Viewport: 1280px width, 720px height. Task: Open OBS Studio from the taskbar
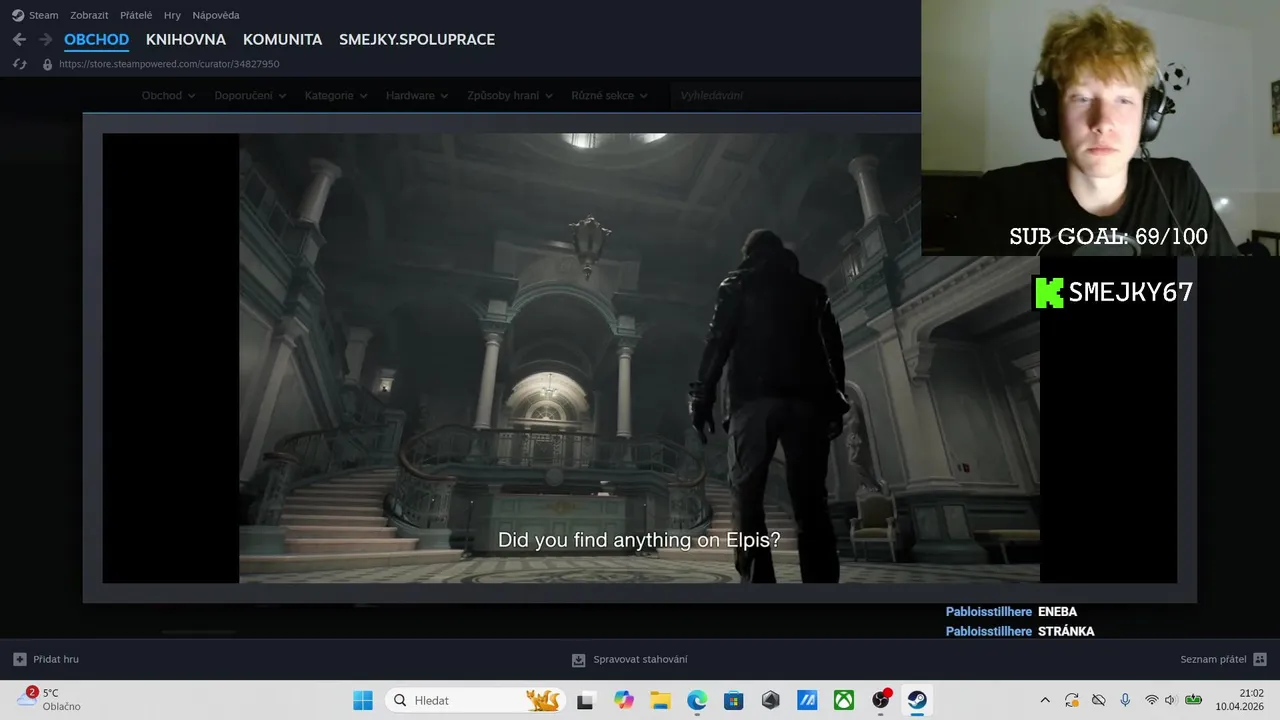click(880, 700)
